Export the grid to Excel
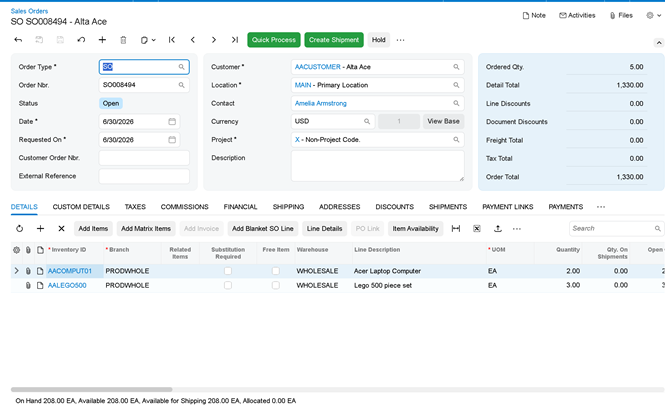The width and height of the screenshot is (665, 405). [x=477, y=229]
